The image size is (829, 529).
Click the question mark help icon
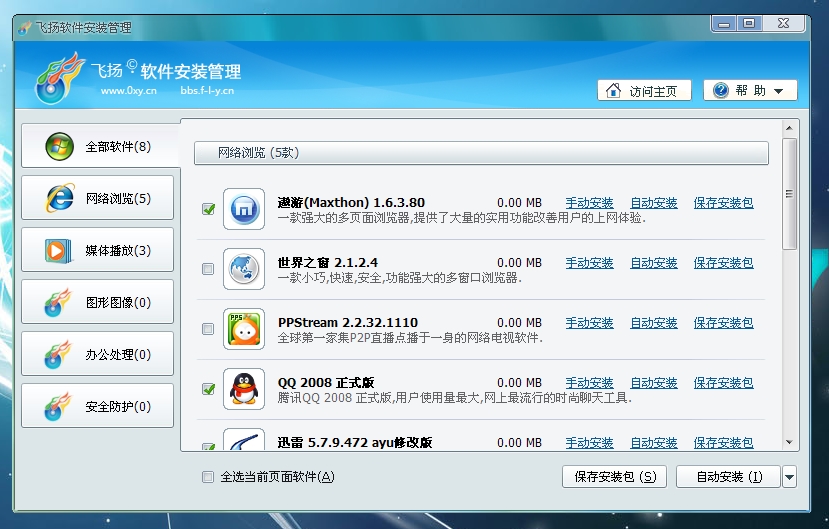[x=721, y=90]
